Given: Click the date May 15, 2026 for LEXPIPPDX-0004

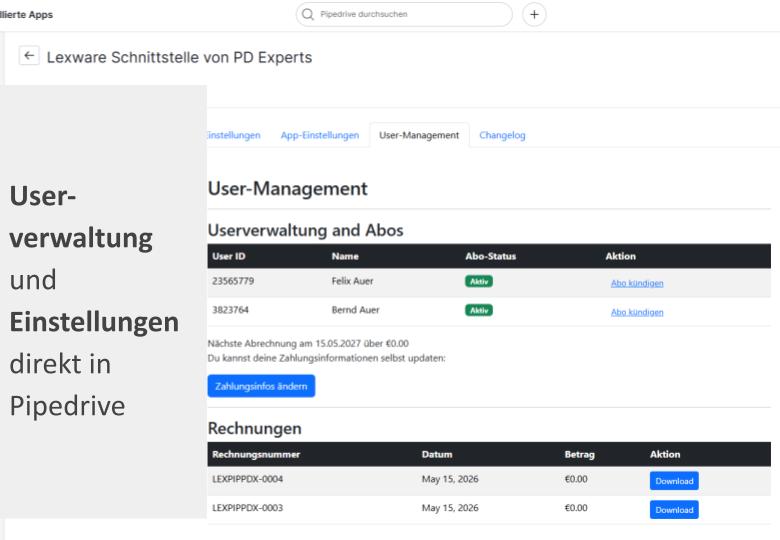Looking at the screenshot, I should coord(450,479).
